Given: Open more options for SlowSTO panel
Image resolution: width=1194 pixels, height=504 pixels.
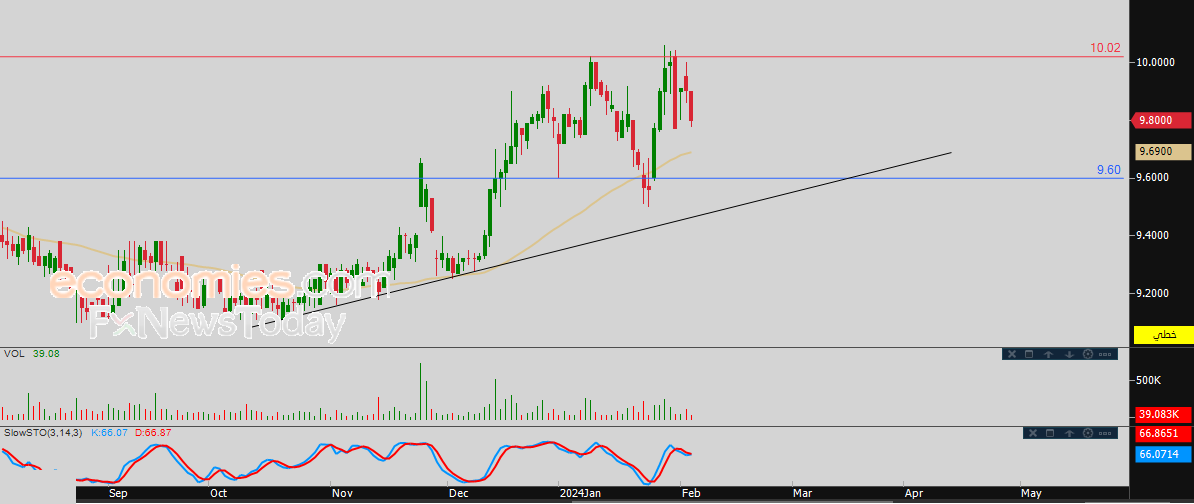Looking at the screenshot, I should (x=1106, y=433).
